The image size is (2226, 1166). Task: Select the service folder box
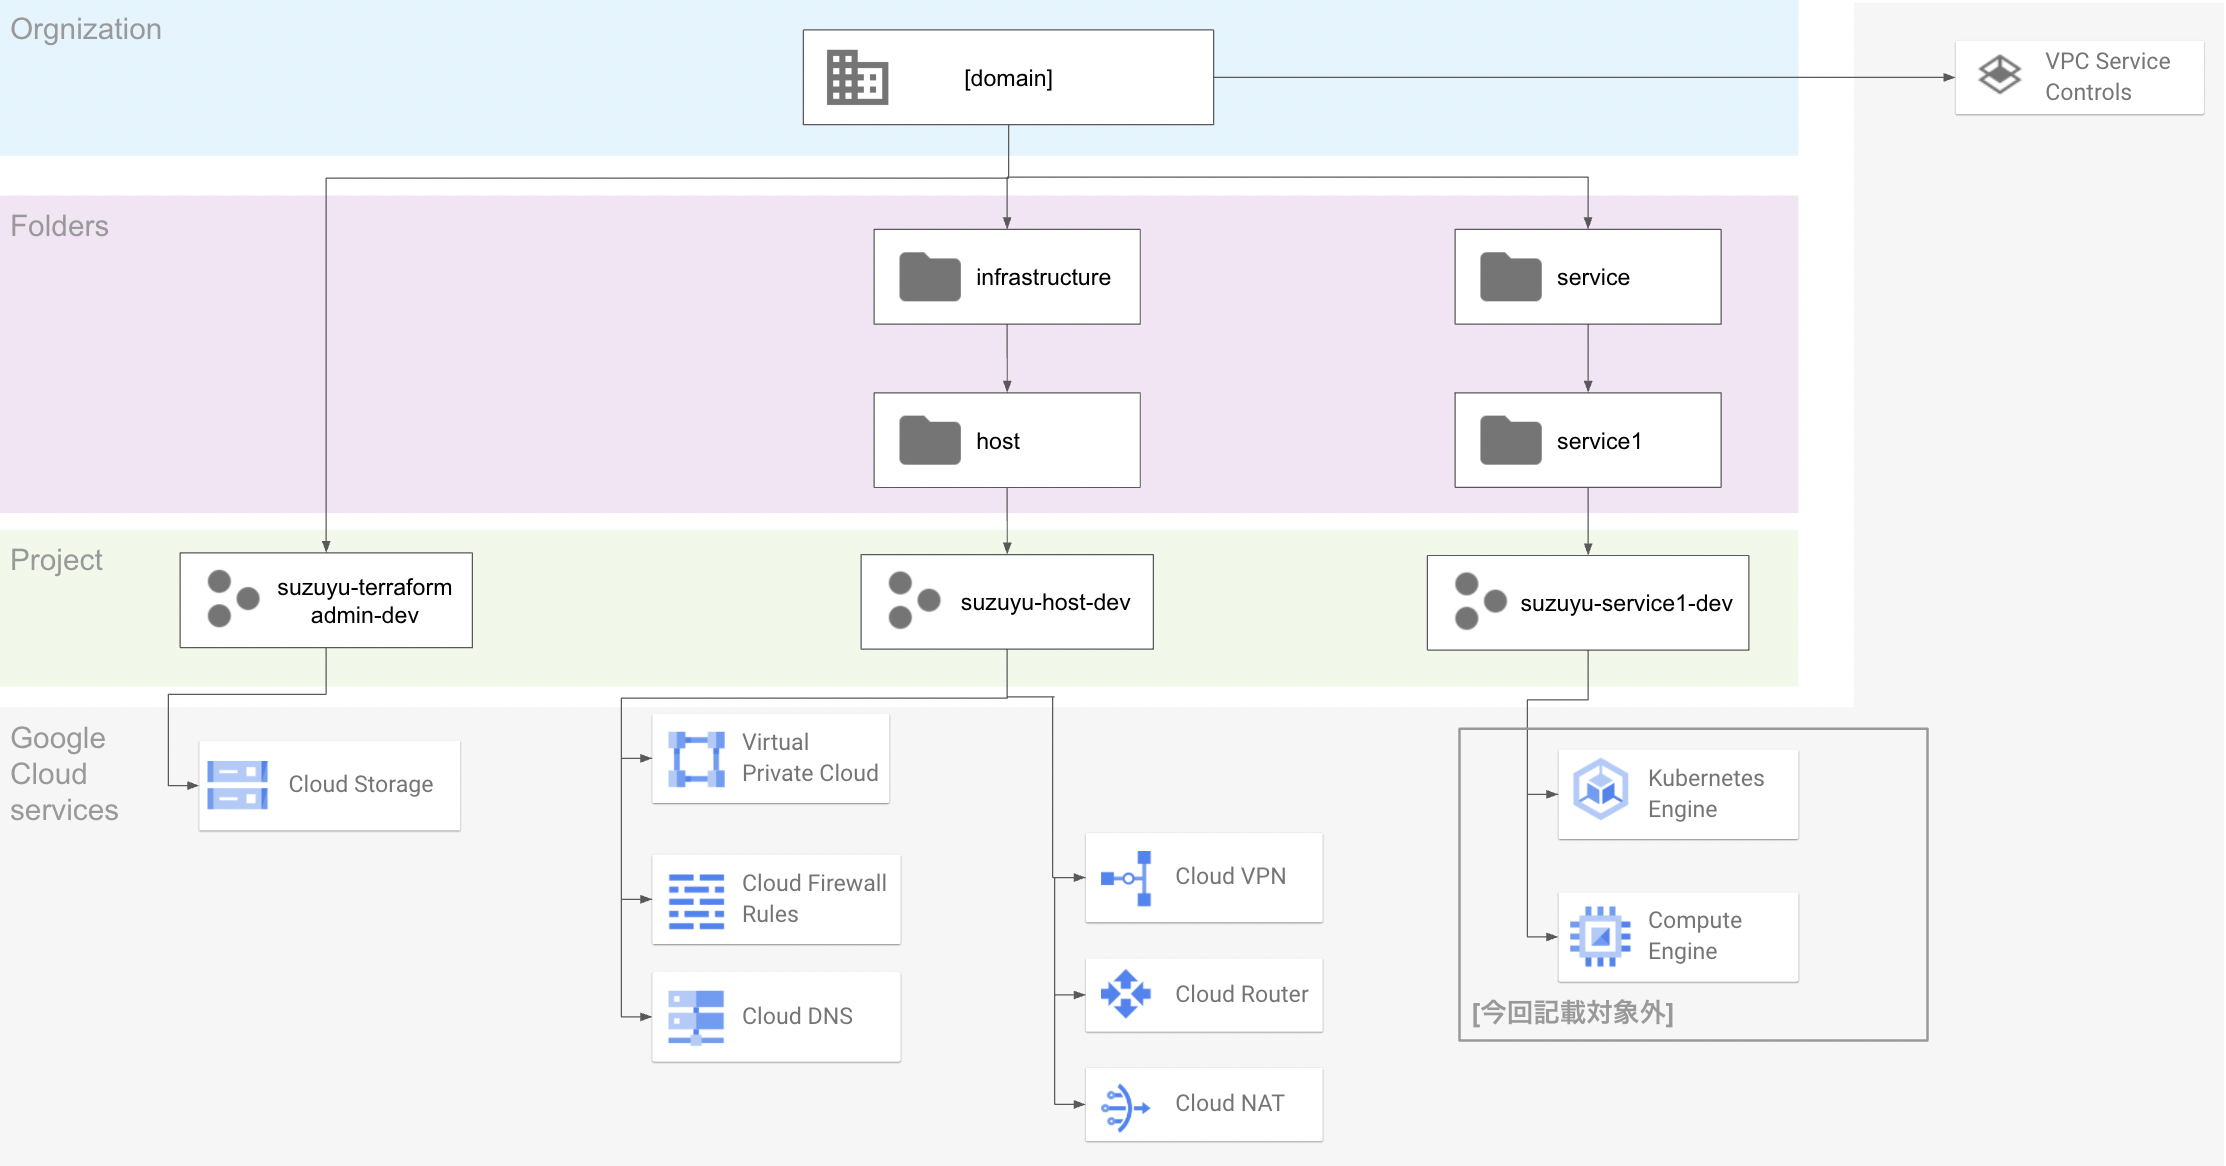click(x=1587, y=277)
